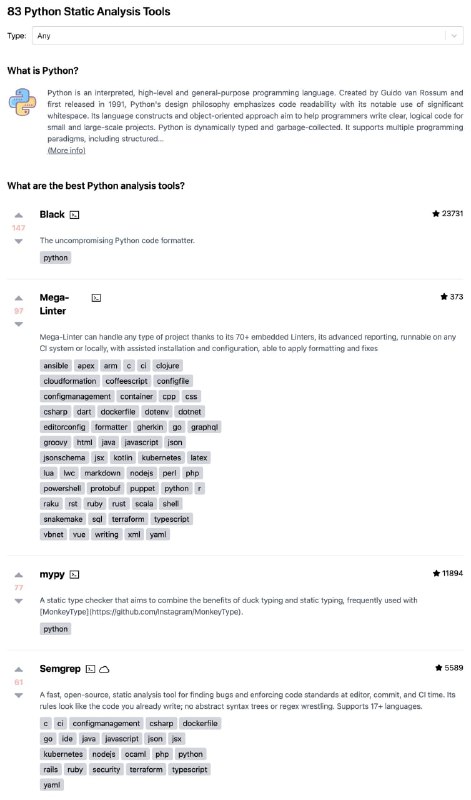
Task: Upvote the Black formatter entry
Action: (18, 215)
